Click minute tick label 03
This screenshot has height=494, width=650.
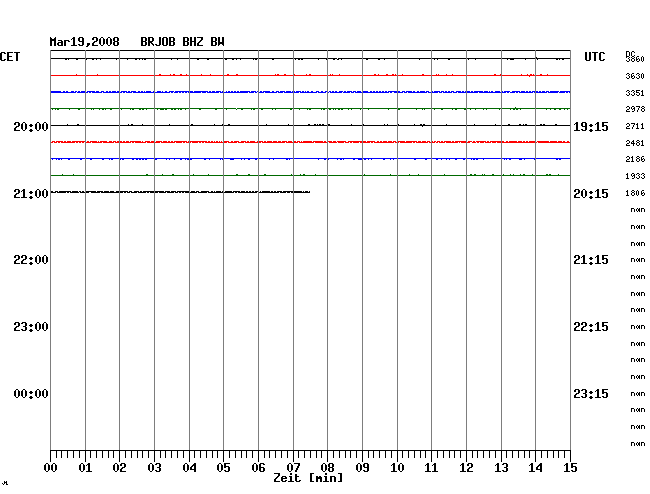[x=155, y=468]
